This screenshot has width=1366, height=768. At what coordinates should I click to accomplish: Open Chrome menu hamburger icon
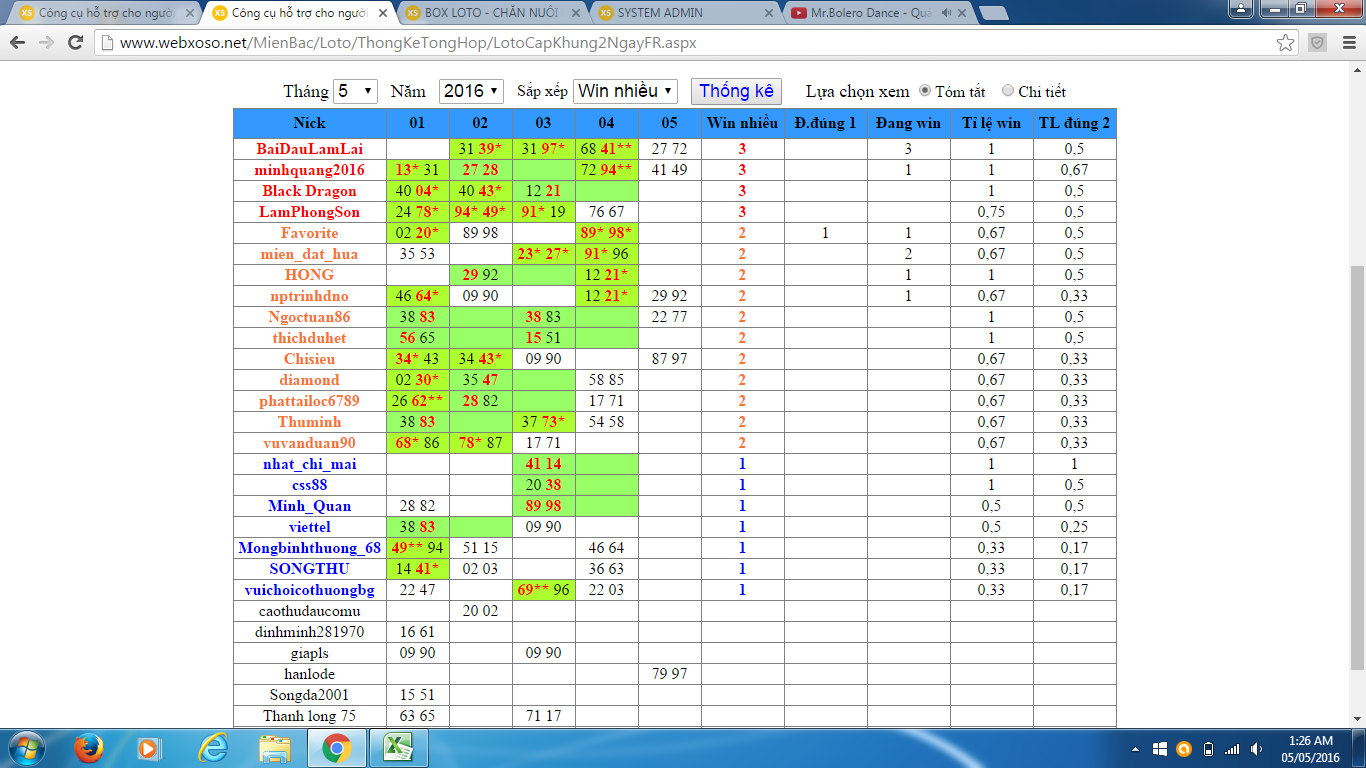(x=1348, y=43)
